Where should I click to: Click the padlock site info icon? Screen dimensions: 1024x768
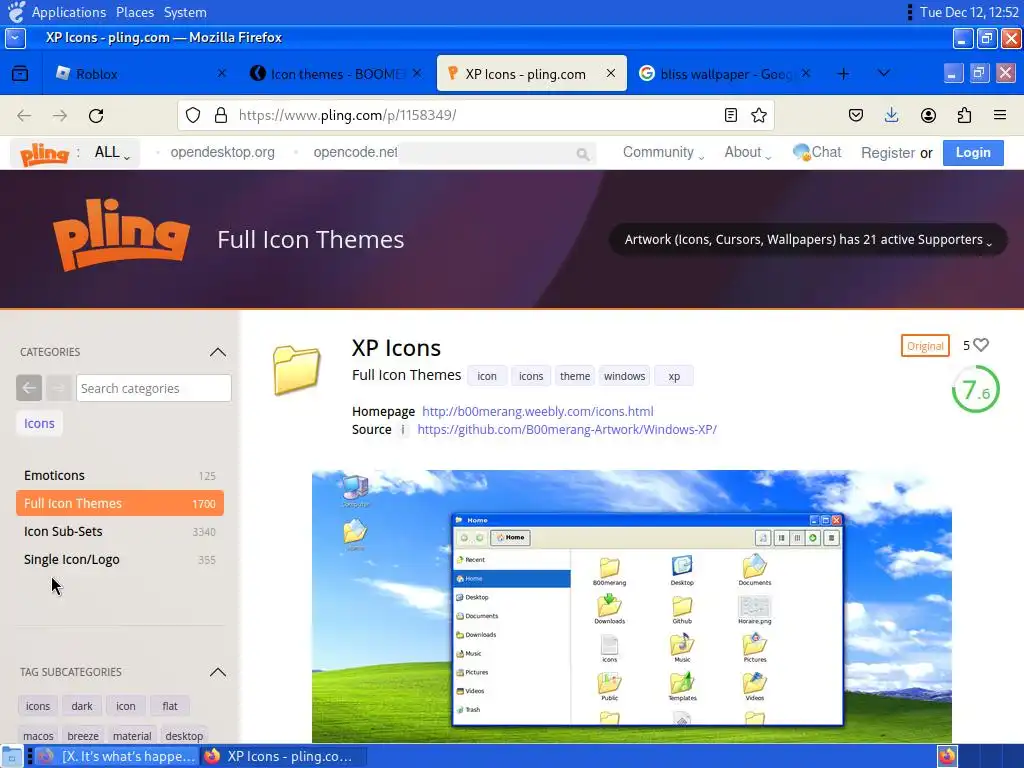click(x=221, y=116)
